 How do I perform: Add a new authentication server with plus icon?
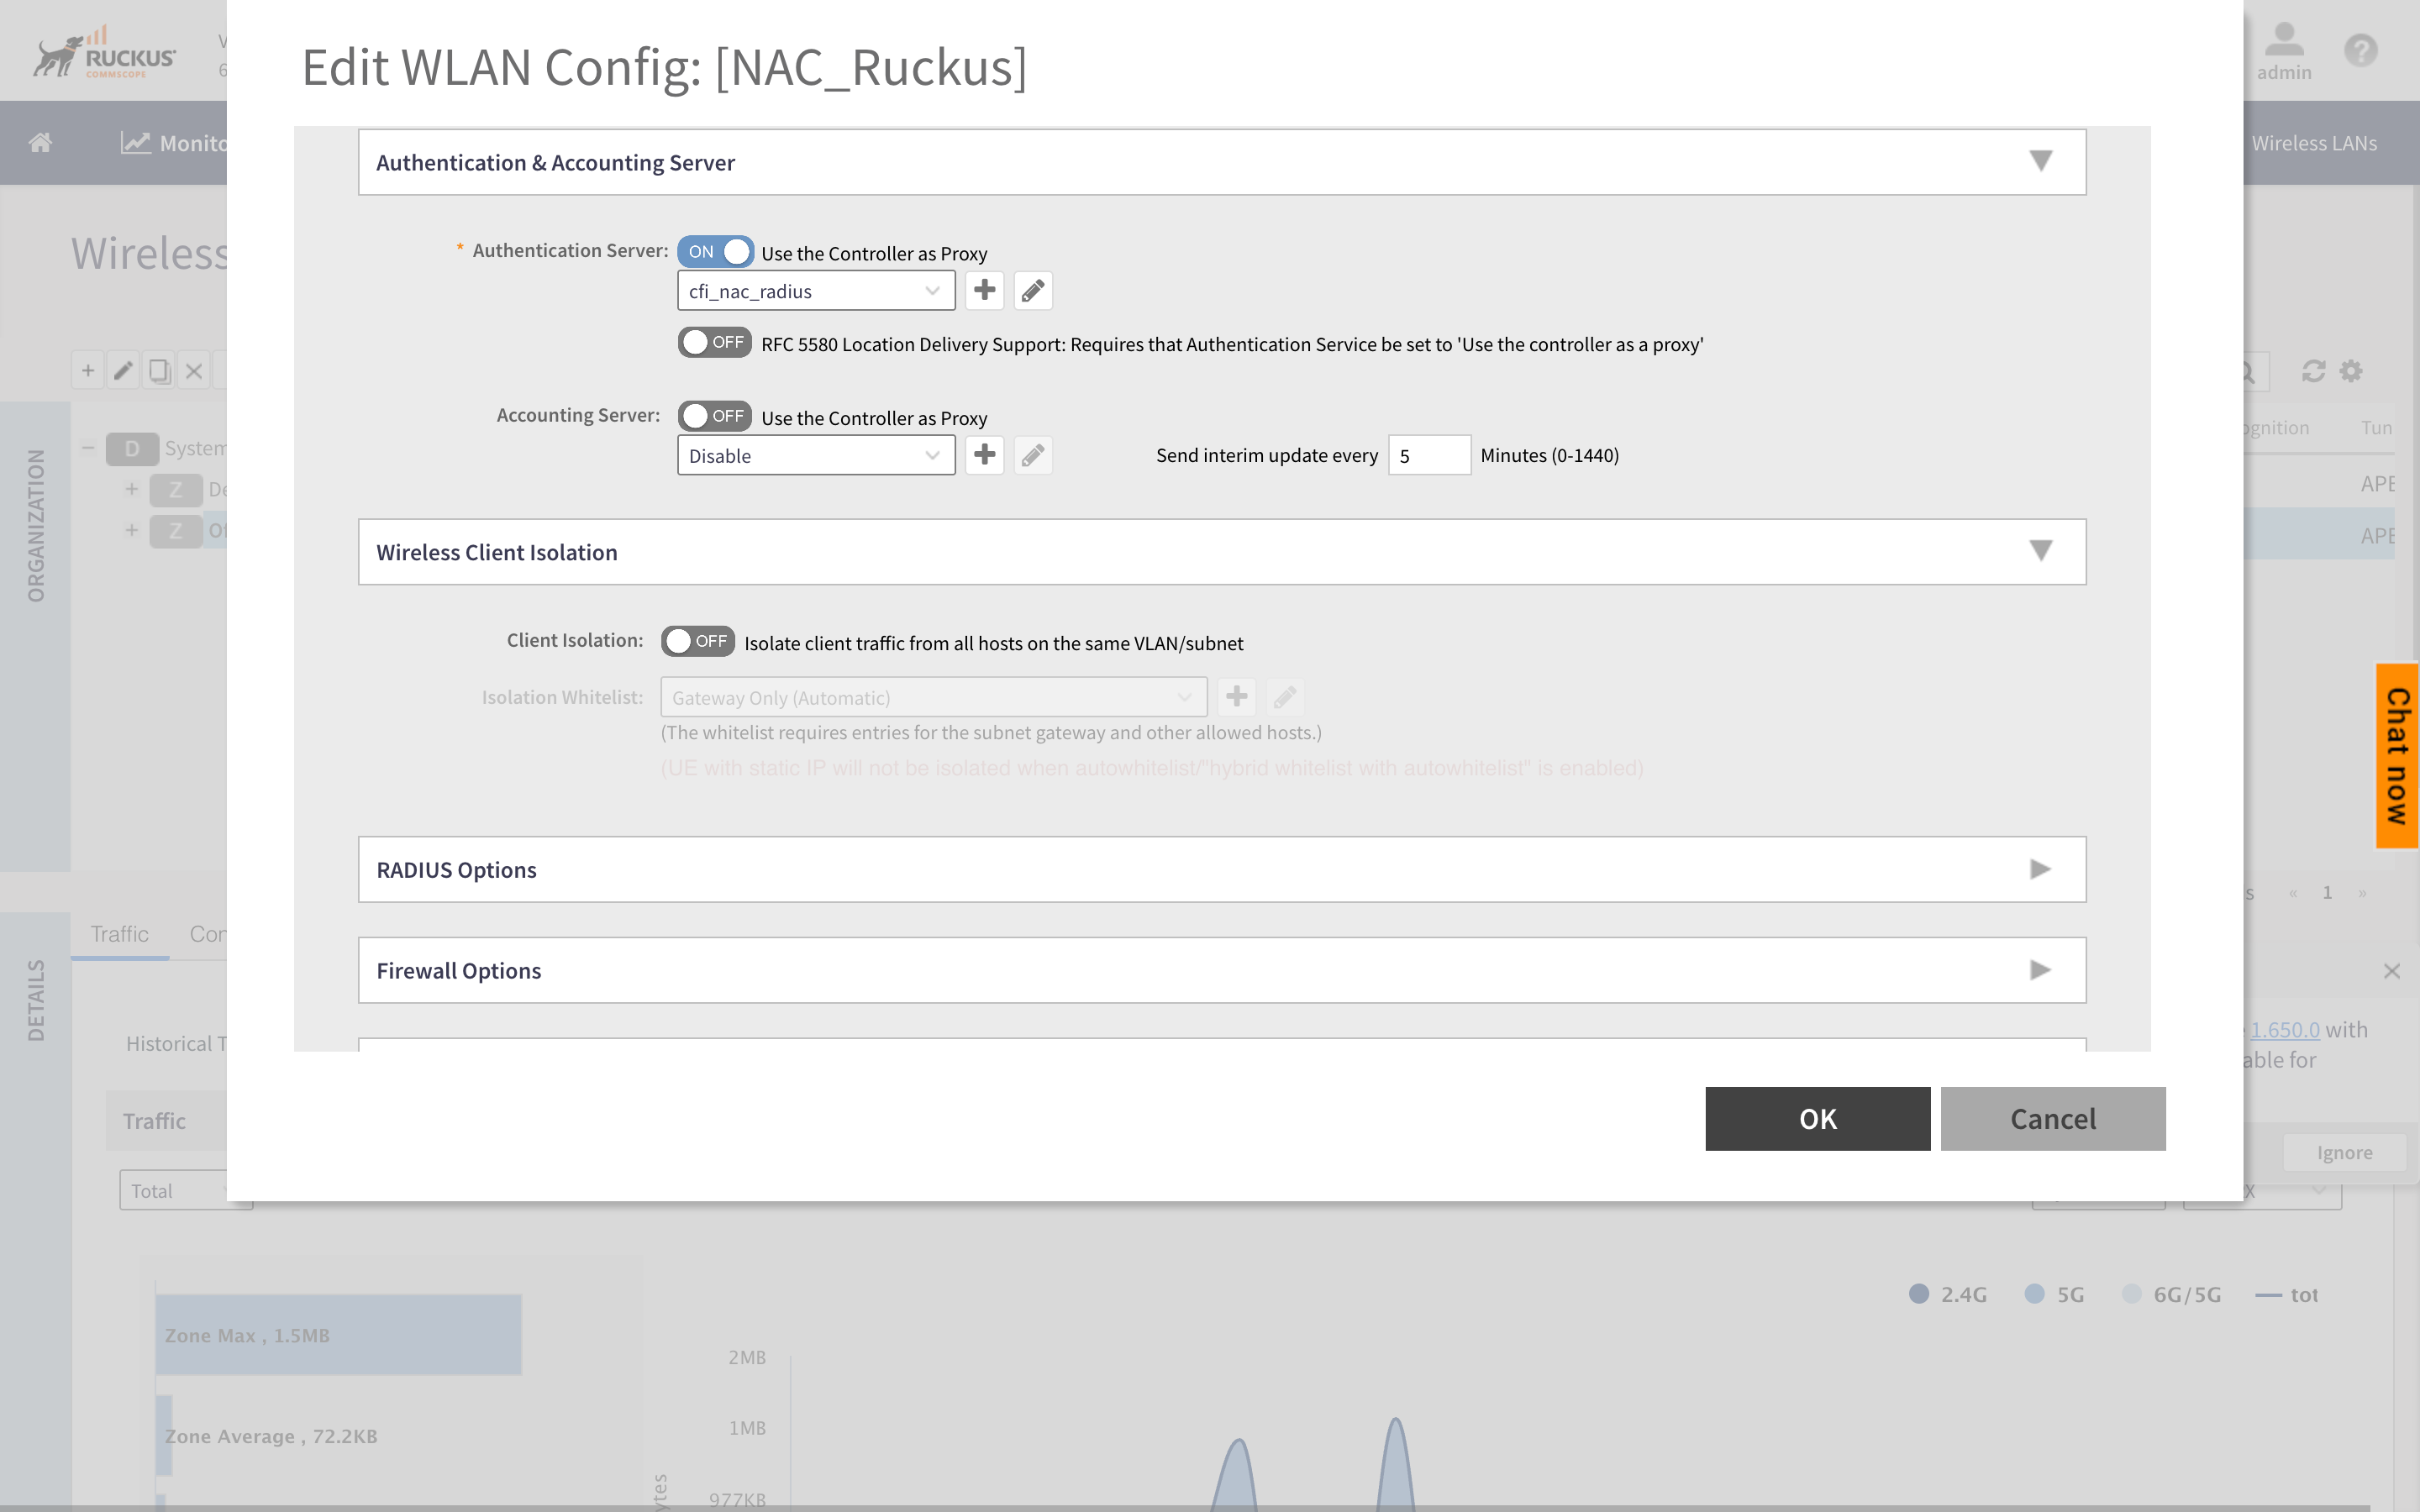click(984, 290)
